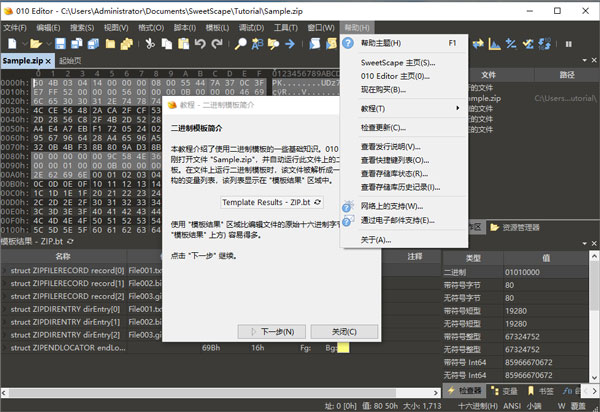The image size is (600, 412).
Task: Click the pause icon in toolbar
Action: click(569, 44)
